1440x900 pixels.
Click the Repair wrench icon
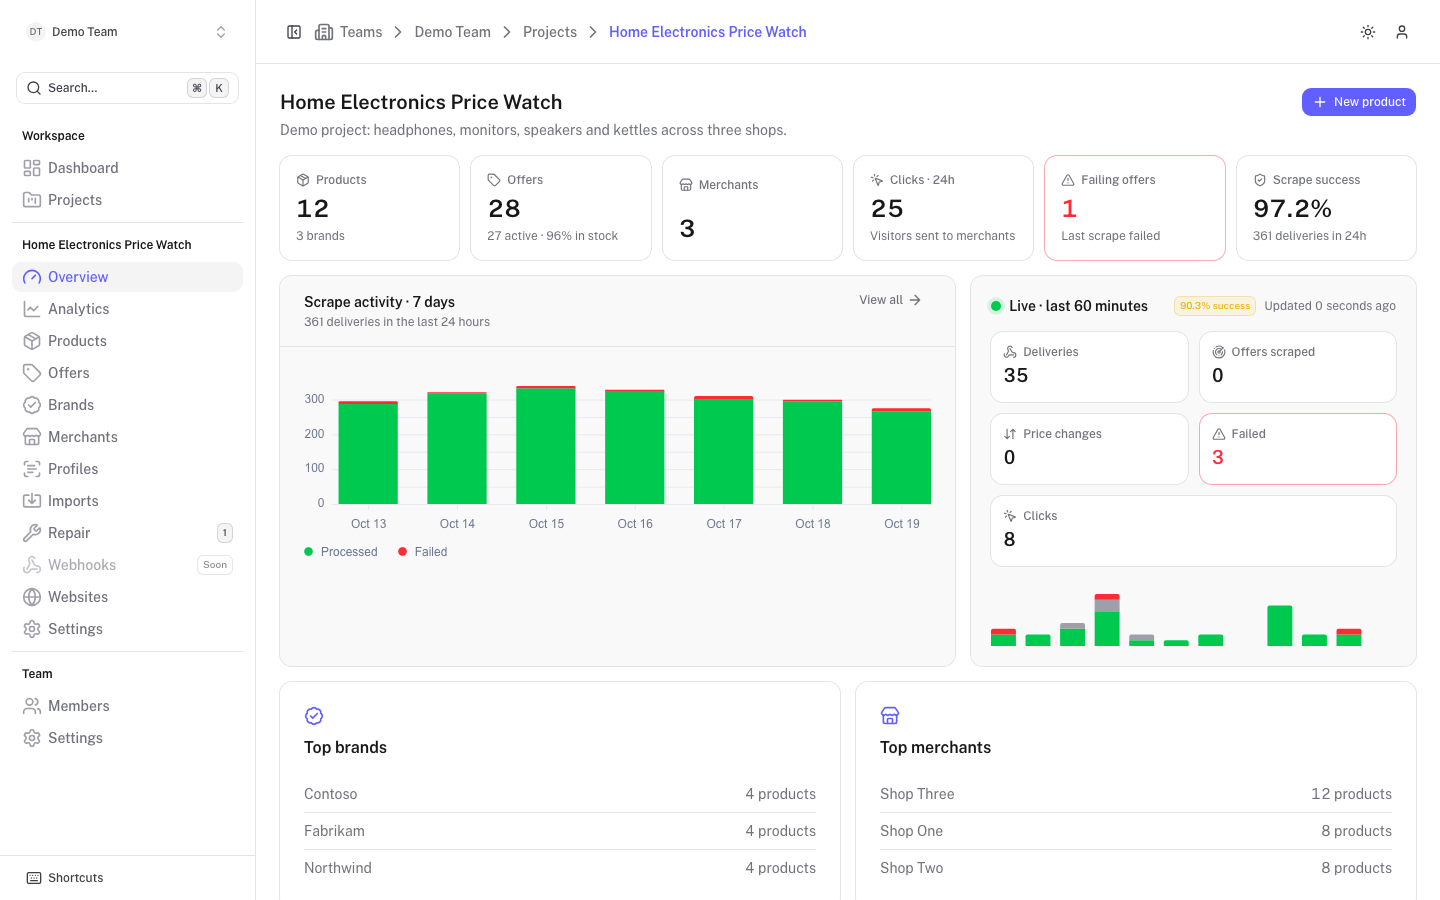point(32,533)
